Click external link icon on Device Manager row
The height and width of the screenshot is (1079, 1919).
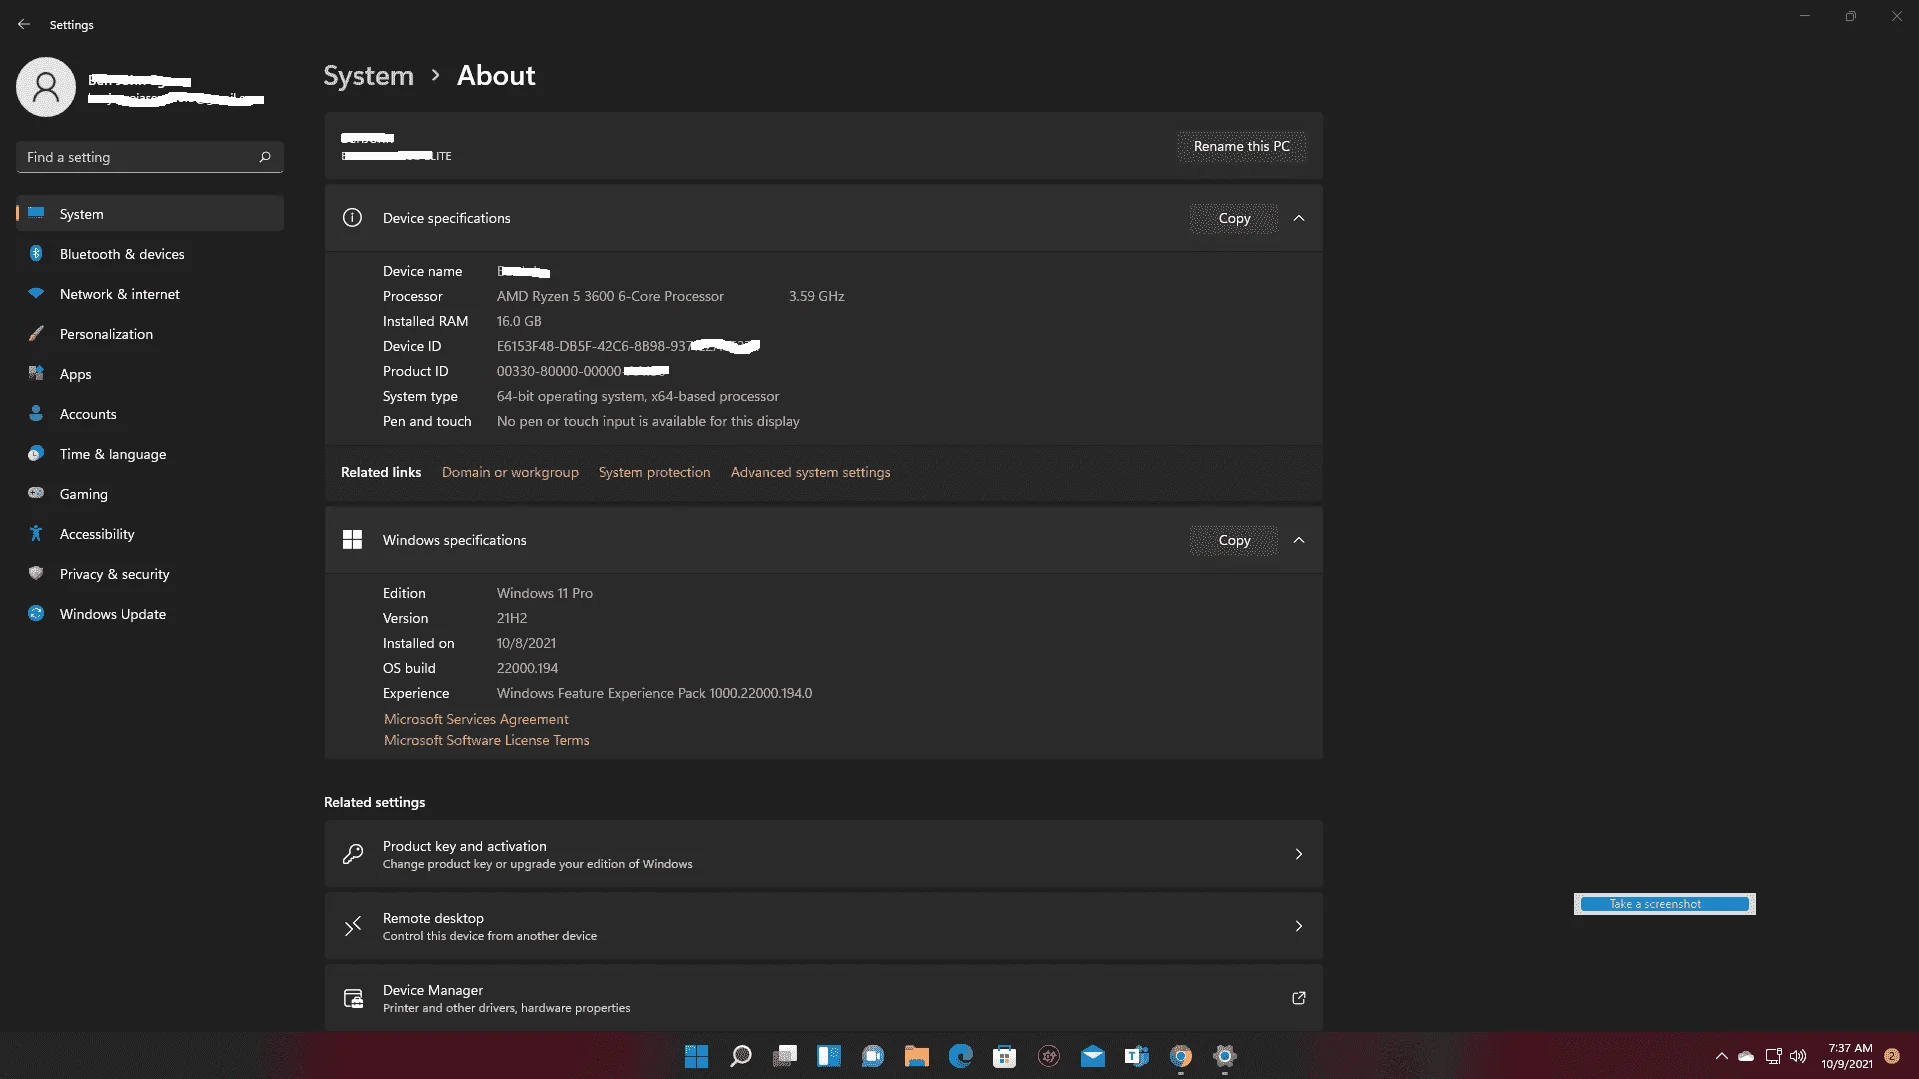[1299, 998]
